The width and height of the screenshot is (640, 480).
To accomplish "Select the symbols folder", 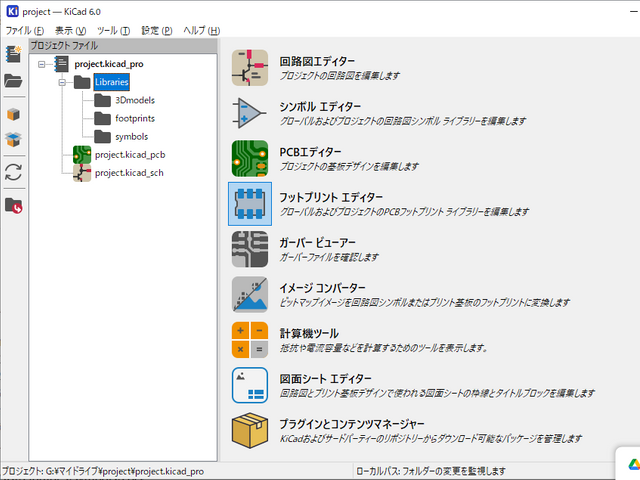I will pos(131,137).
